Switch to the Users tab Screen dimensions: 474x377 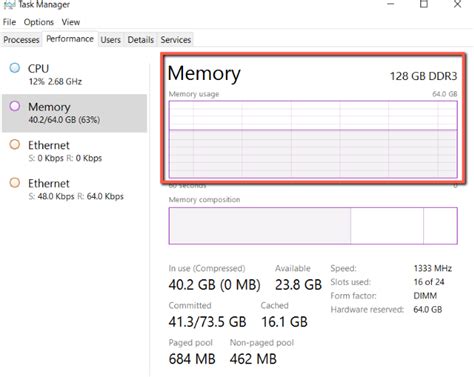(111, 40)
